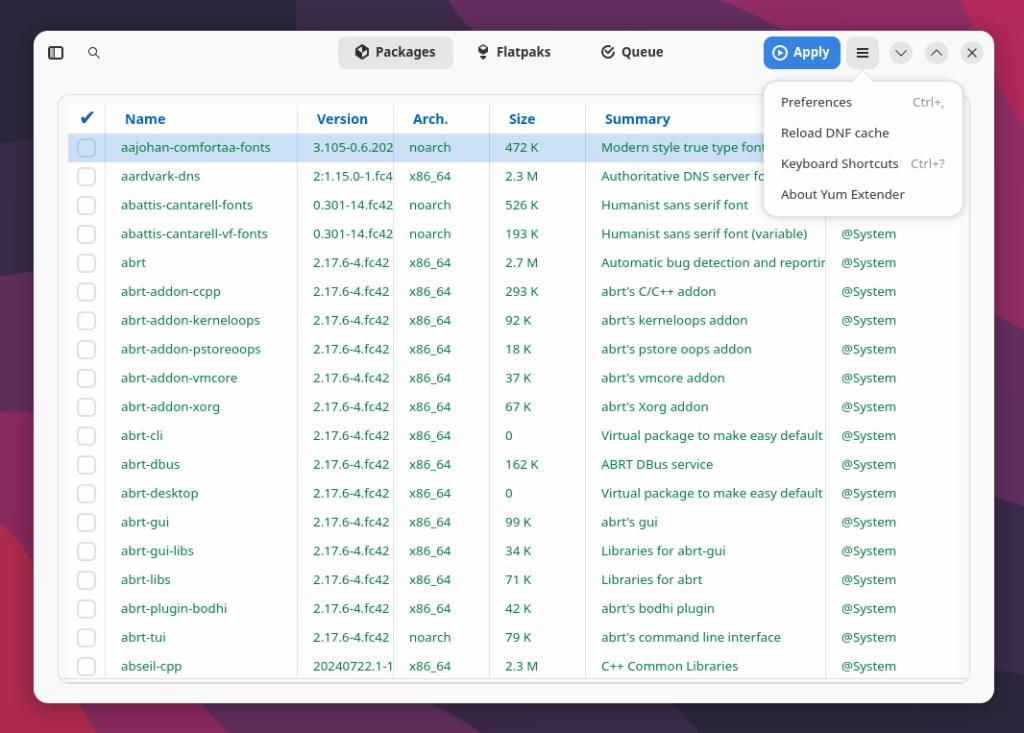1024x733 pixels.
Task: Select the abrt-gui-libs package row
Action: coord(157,551)
